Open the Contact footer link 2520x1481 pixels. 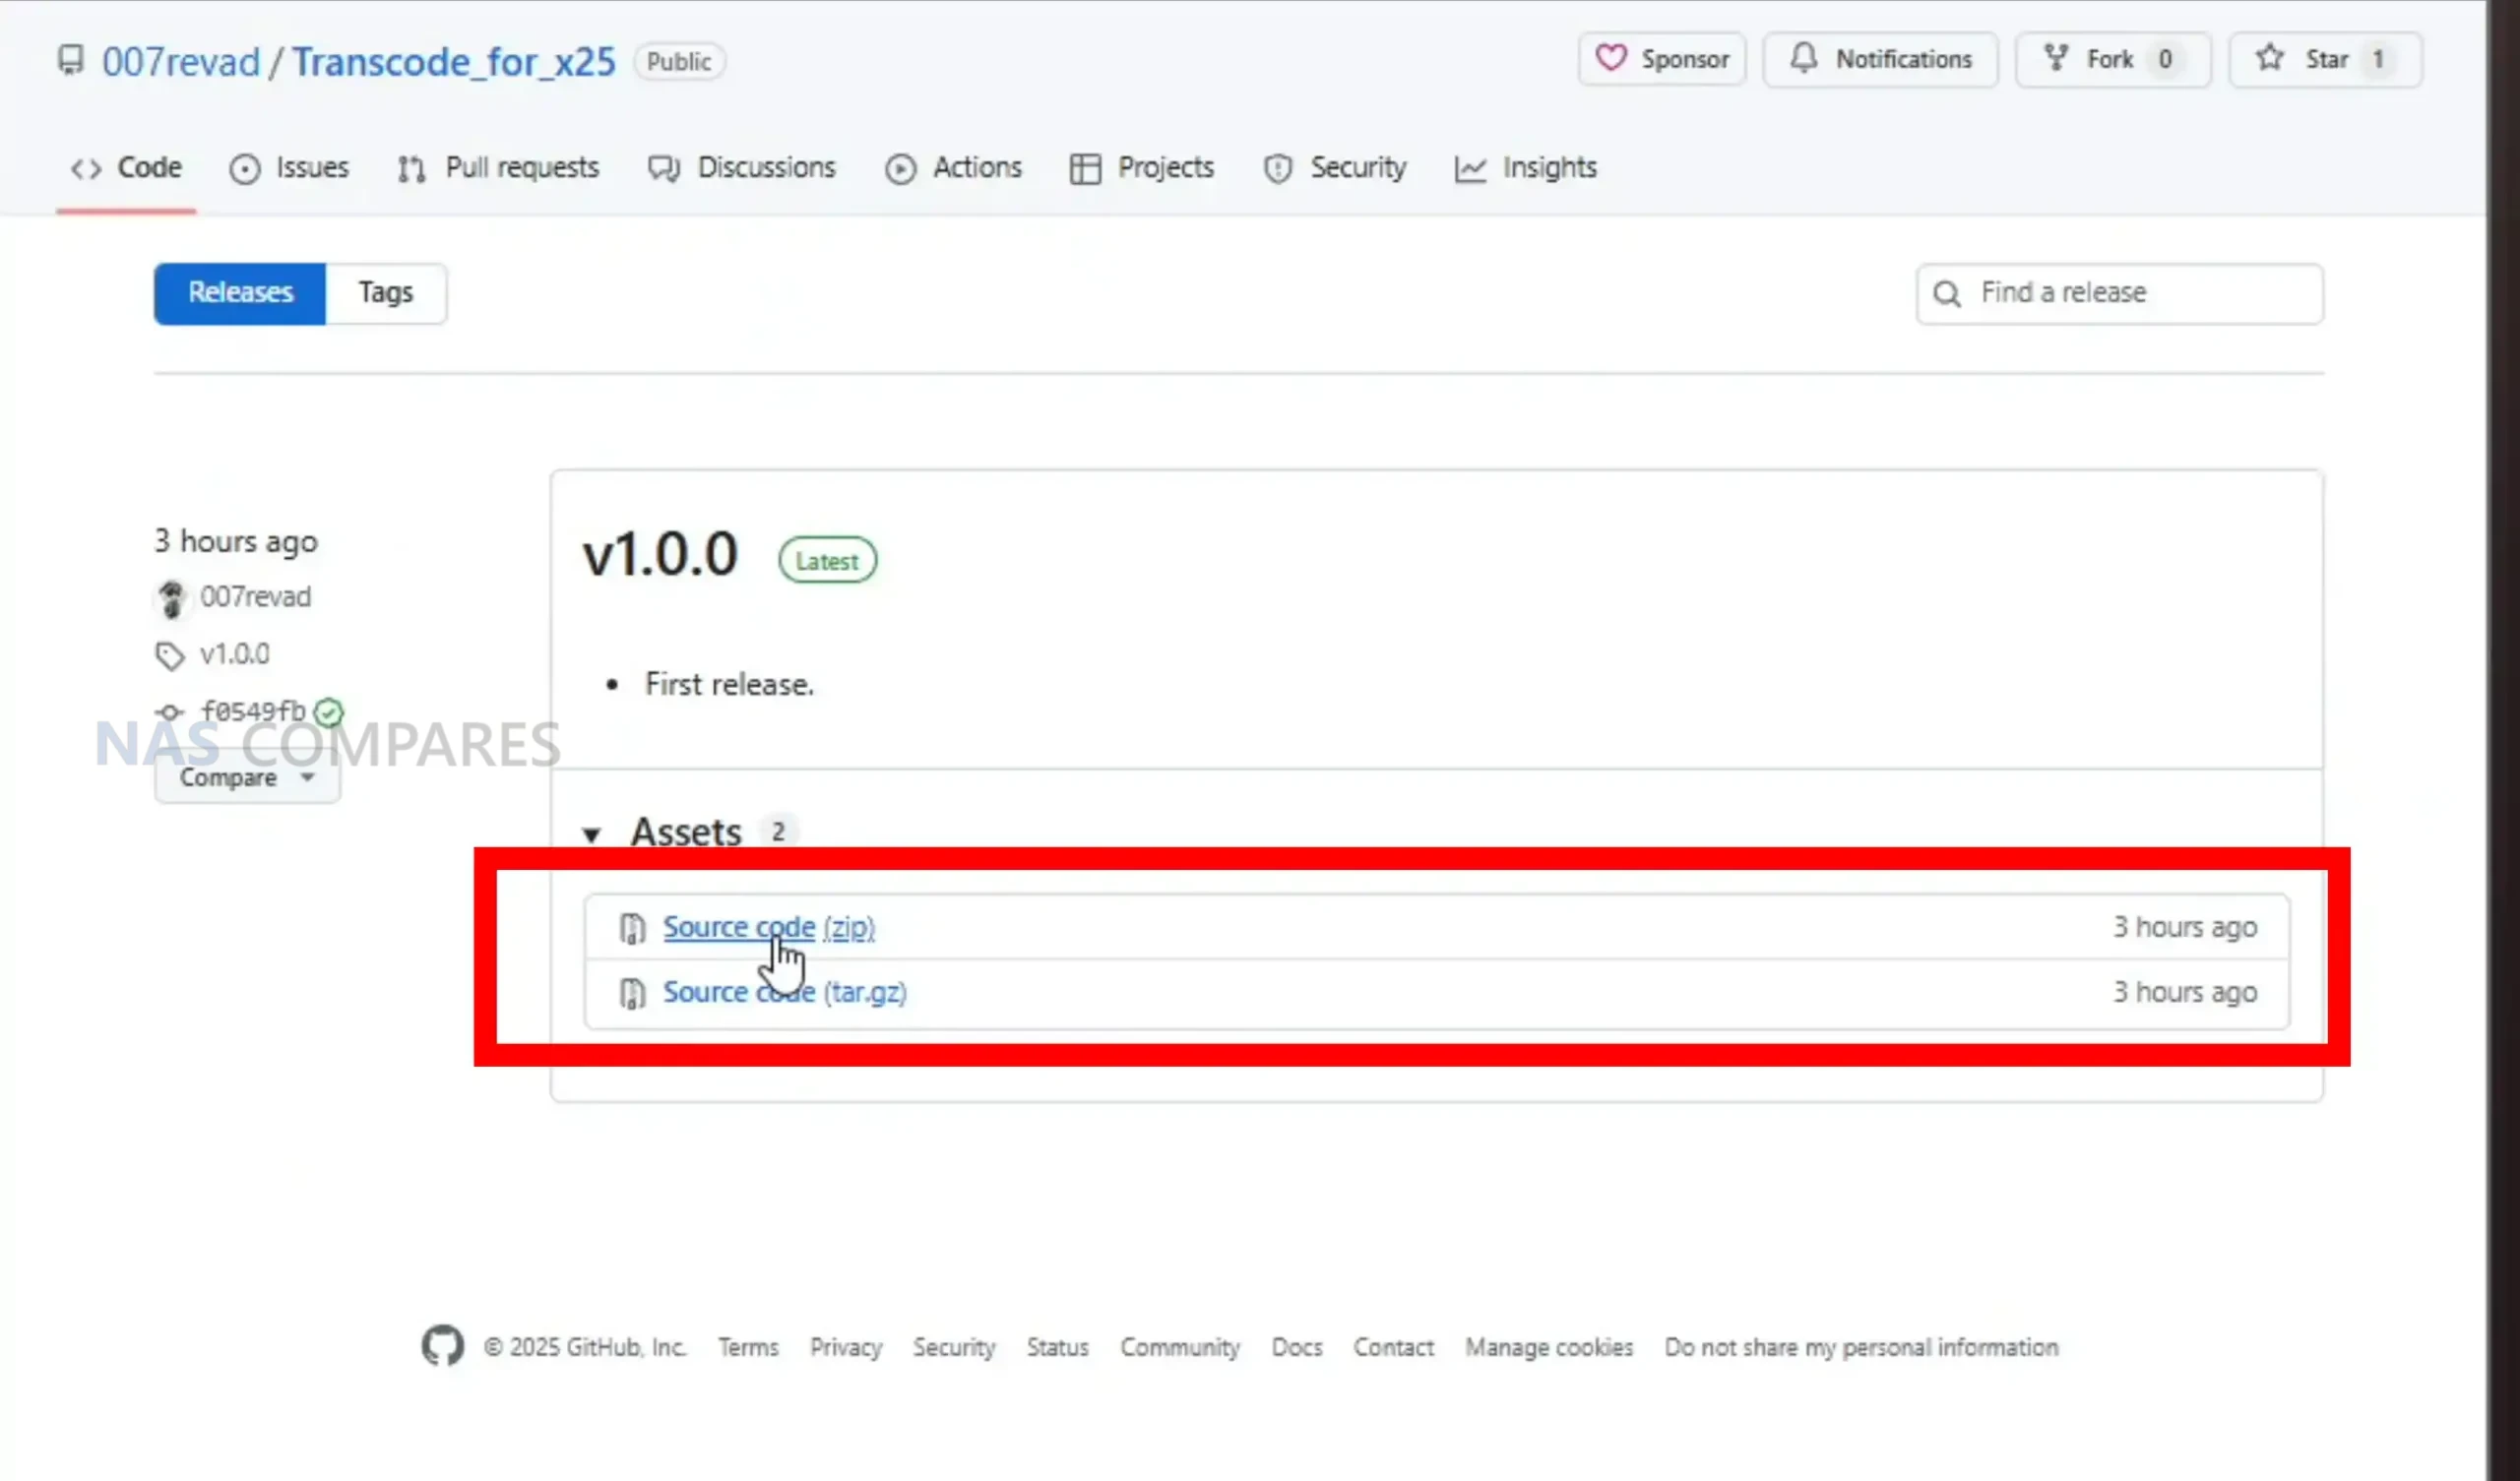click(x=1393, y=1347)
